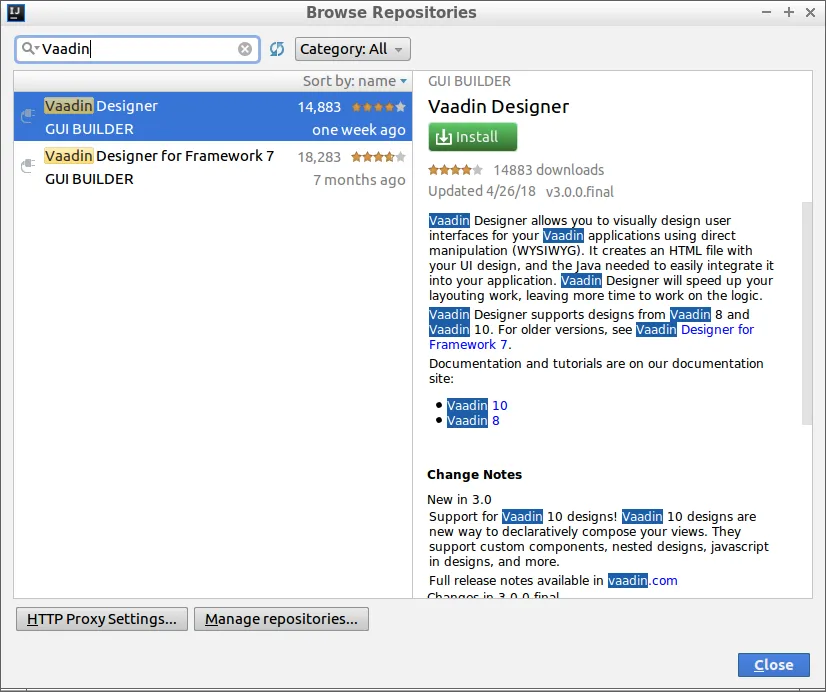
Task: Rate Vaadin Designer for Framework 7 five stars
Action: 402,156
